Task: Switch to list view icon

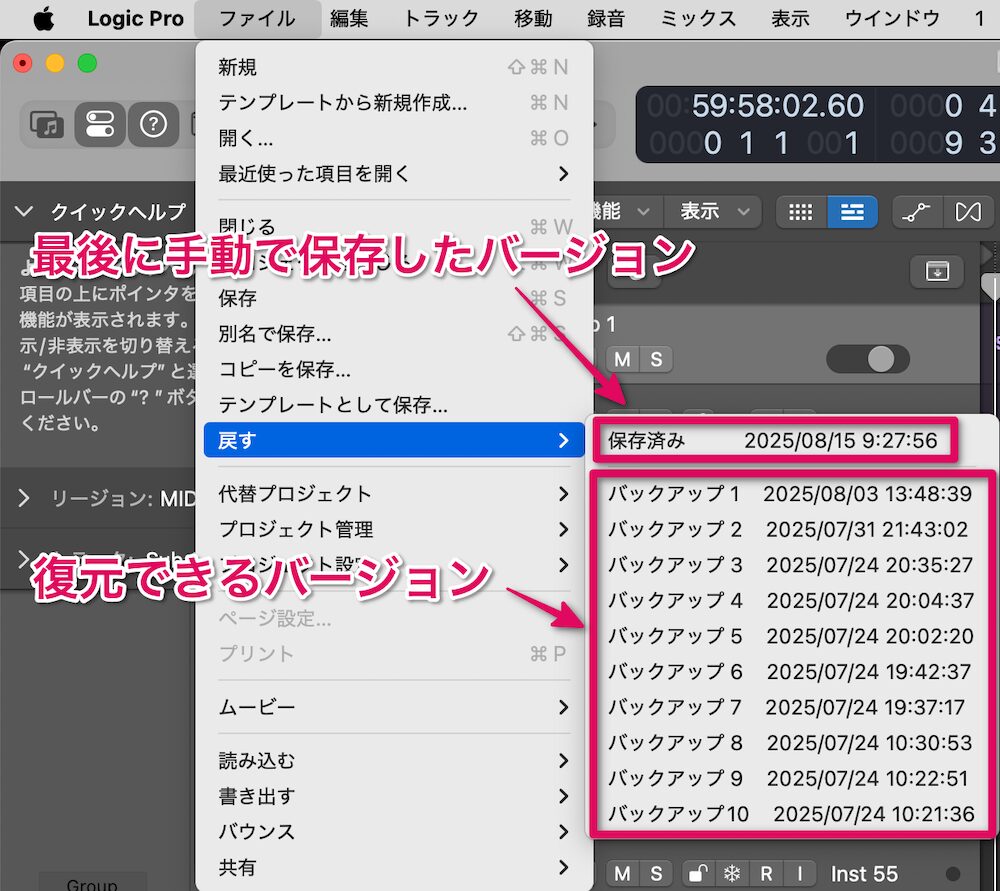Action: point(852,212)
